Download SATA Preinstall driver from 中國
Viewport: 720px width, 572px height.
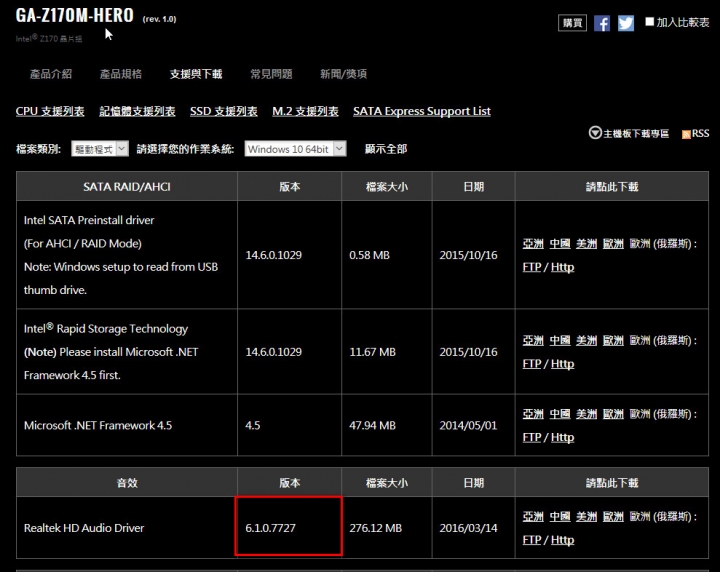coord(560,244)
